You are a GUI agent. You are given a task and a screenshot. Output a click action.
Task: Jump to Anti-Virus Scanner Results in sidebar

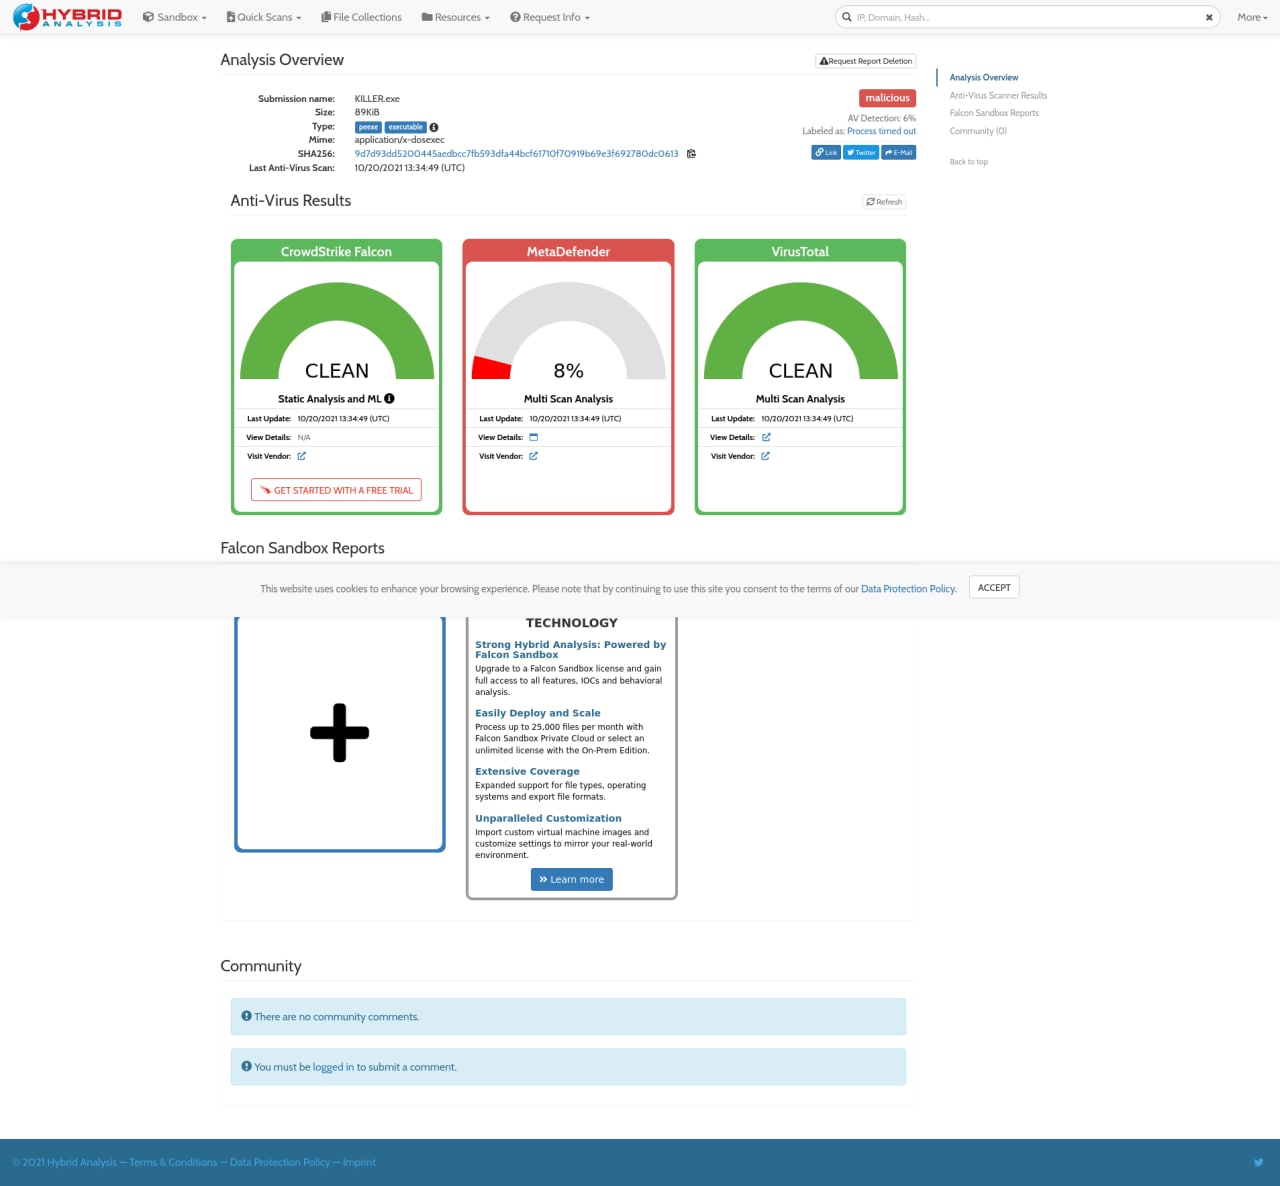point(998,95)
